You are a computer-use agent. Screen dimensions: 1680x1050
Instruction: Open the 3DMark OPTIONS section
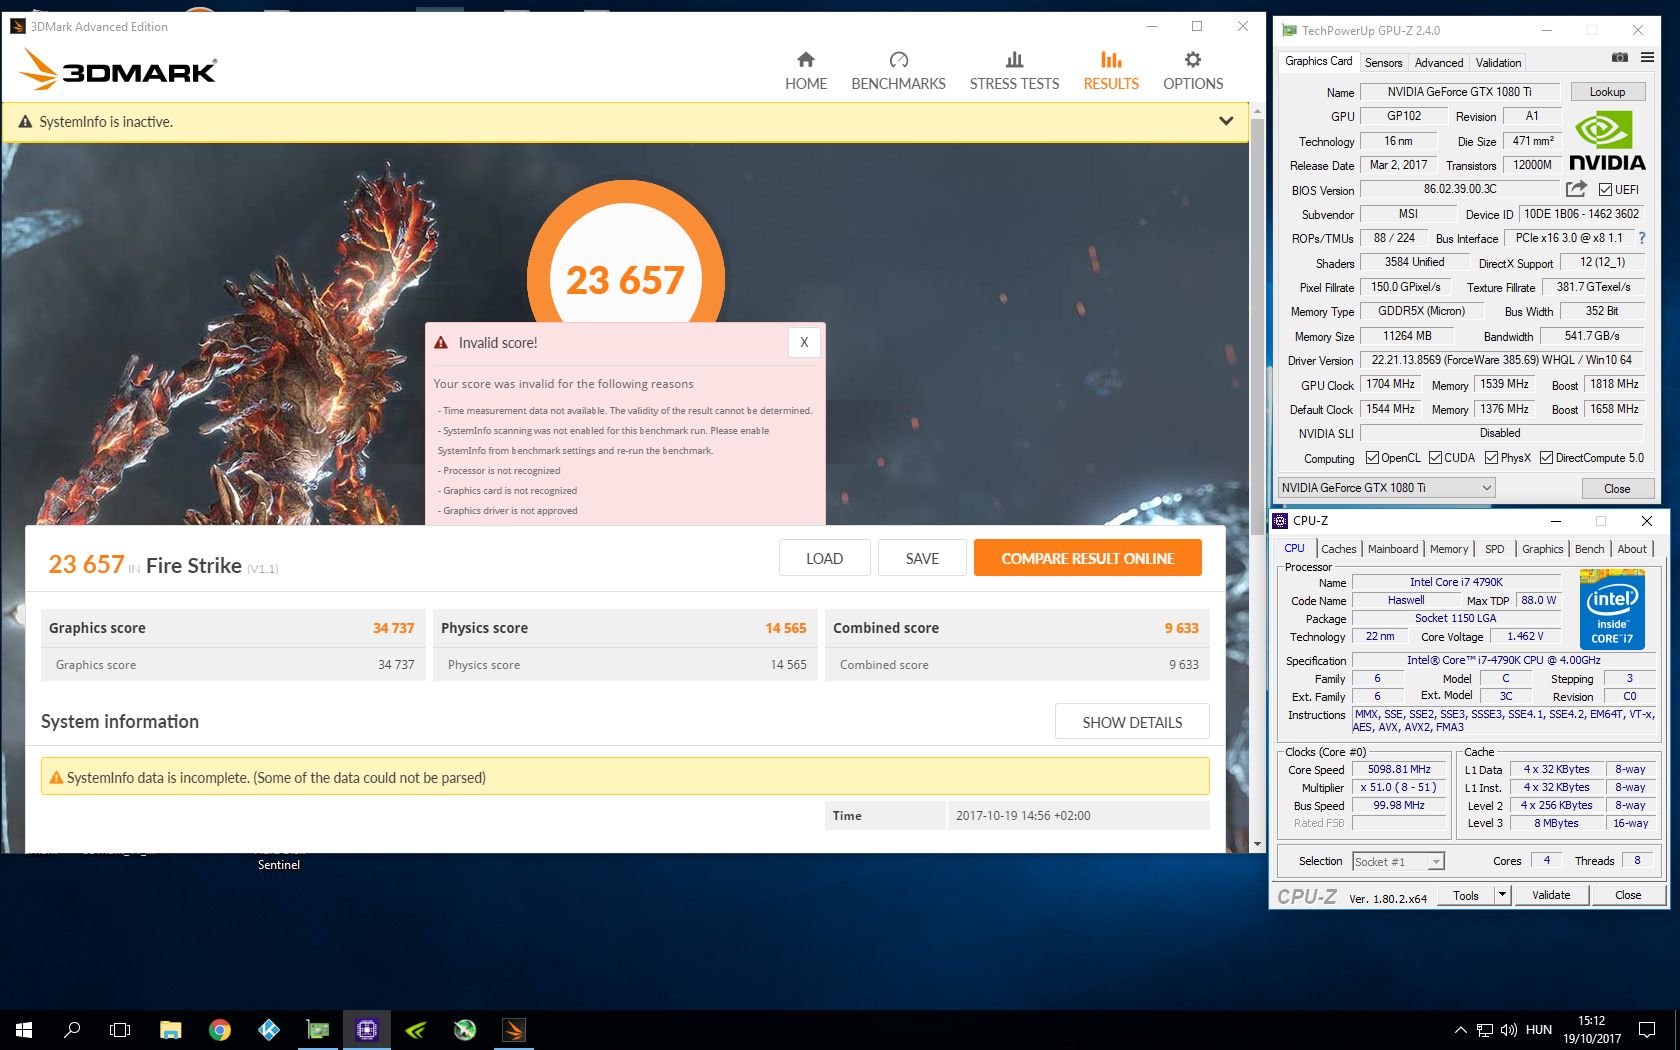(x=1193, y=72)
